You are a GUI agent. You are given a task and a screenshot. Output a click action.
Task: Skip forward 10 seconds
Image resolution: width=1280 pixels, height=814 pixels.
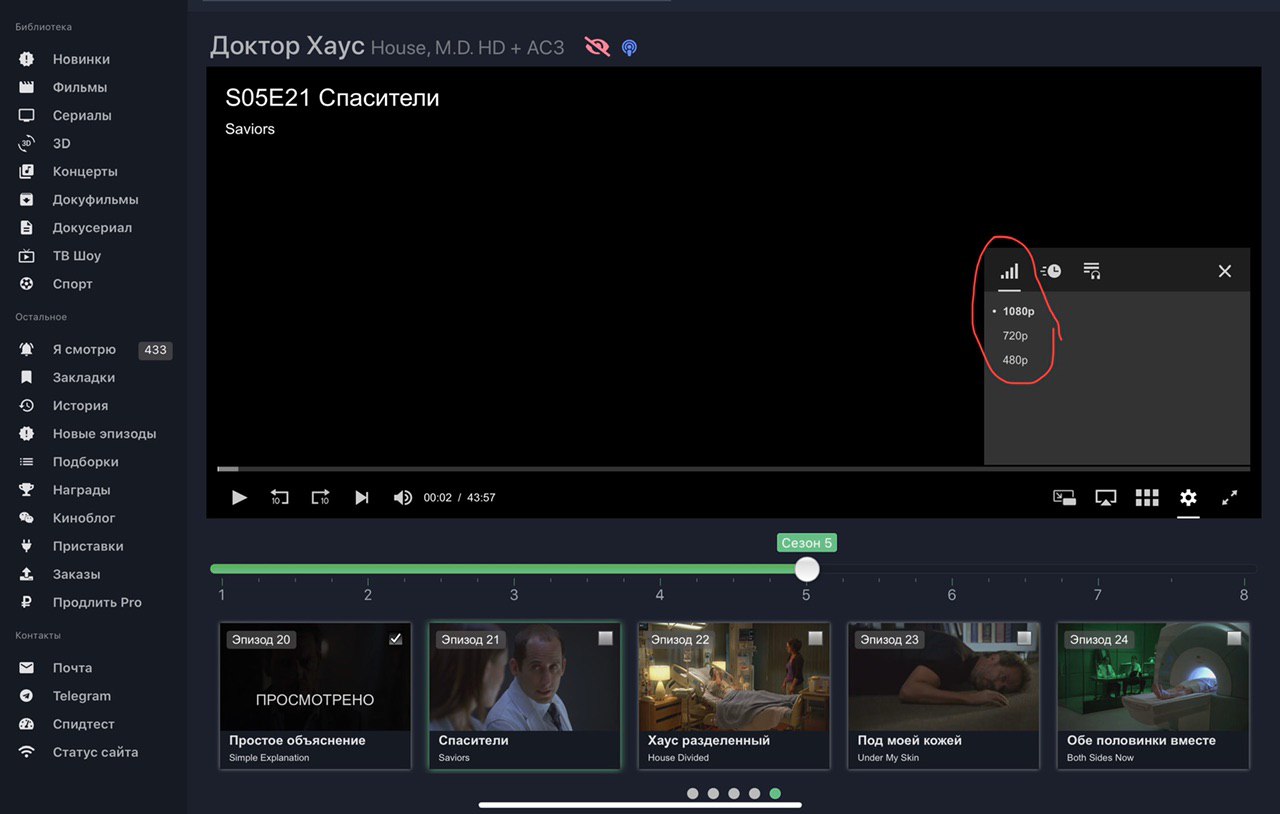point(320,497)
